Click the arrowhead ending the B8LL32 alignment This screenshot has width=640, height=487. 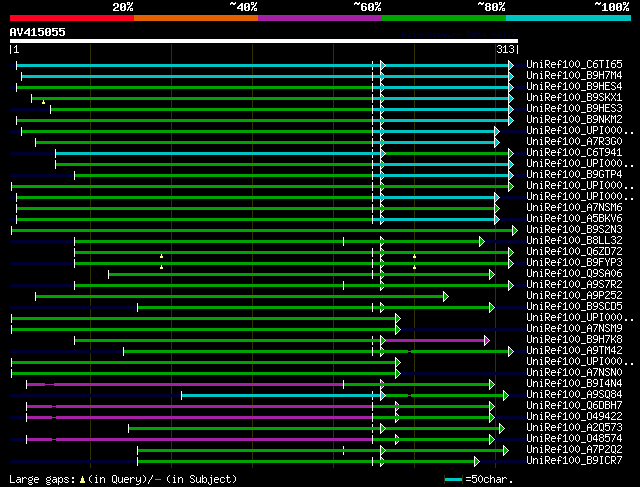(482, 242)
